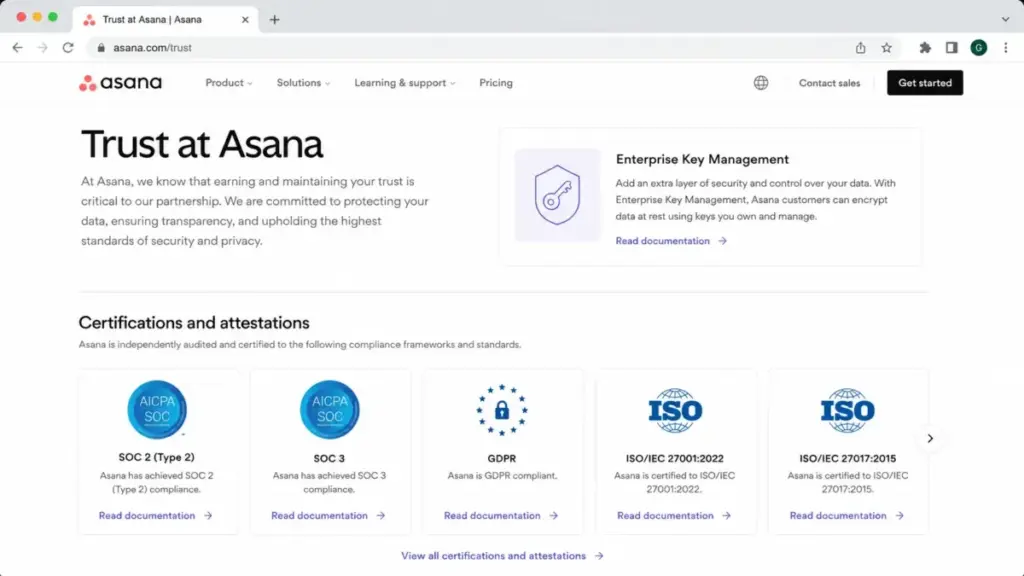Viewport: 1024px width, 576px height.
Task: Click the Enterprise Key Management heading
Action: pyautogui.click(x=702, y=159)
